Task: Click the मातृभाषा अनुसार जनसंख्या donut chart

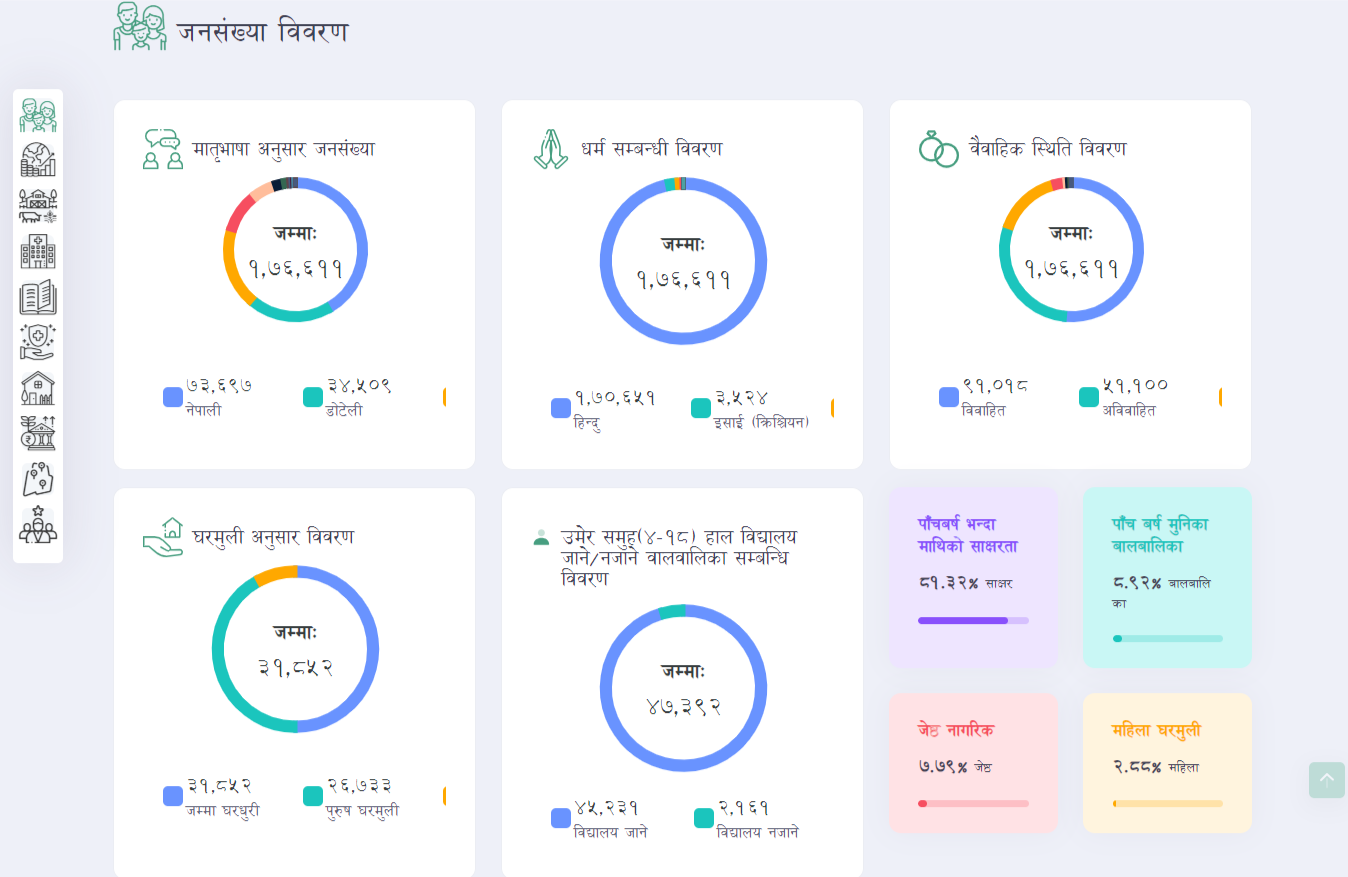Action: coord(295,250)
